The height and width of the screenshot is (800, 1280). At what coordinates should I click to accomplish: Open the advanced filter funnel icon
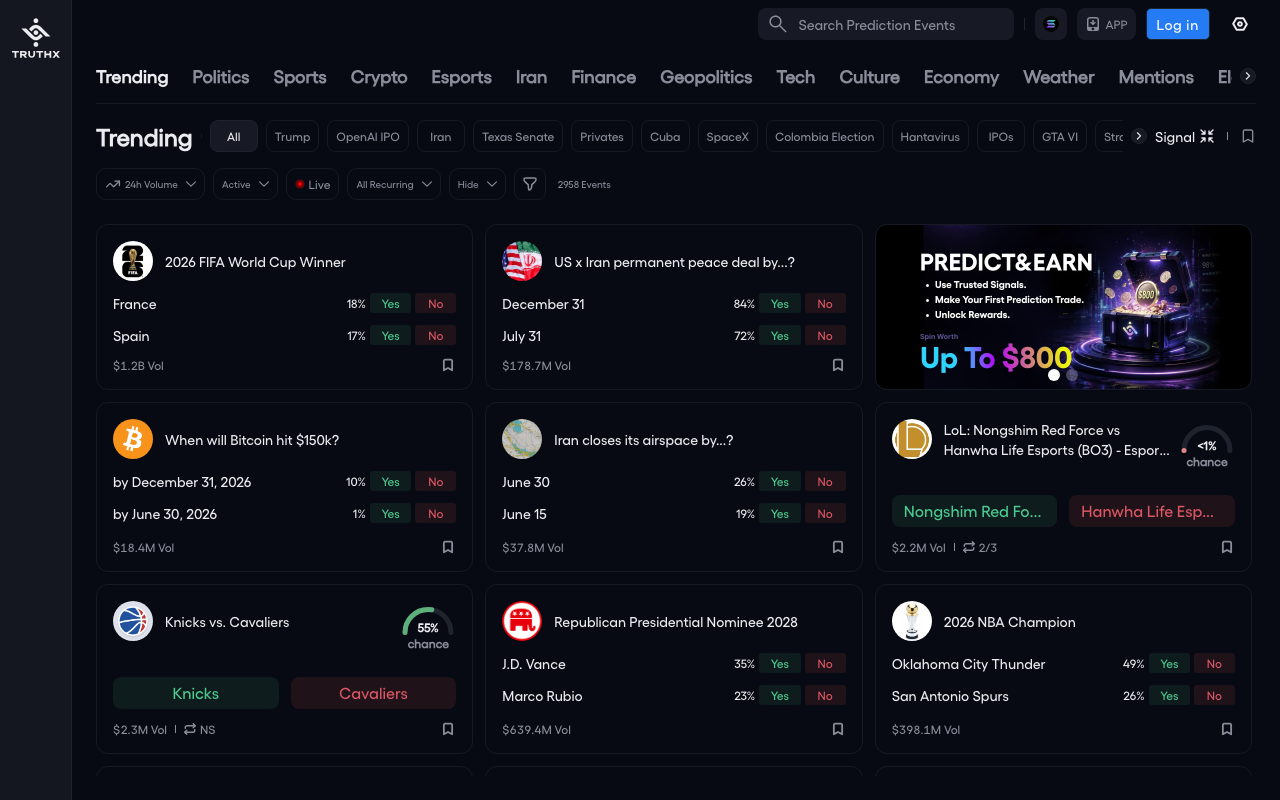[x=530, y=184]
